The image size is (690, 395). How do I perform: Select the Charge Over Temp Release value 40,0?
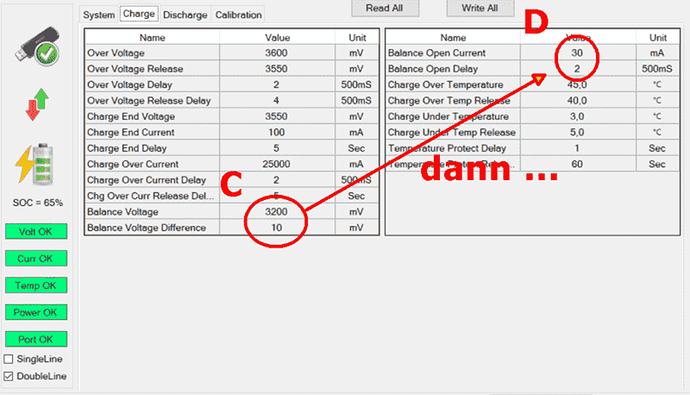coord(577,100)
